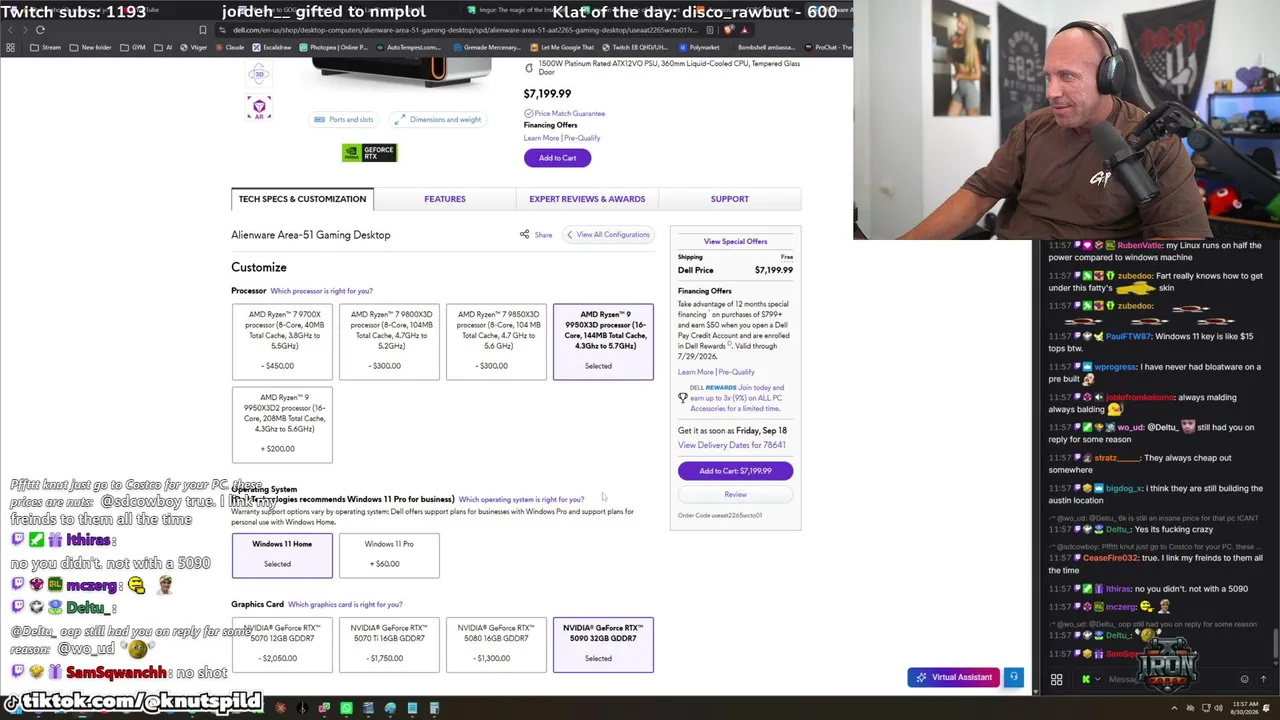Open the Price Match Guarantee link
This screenshot has width=1280, height=720.
point(570,114)
